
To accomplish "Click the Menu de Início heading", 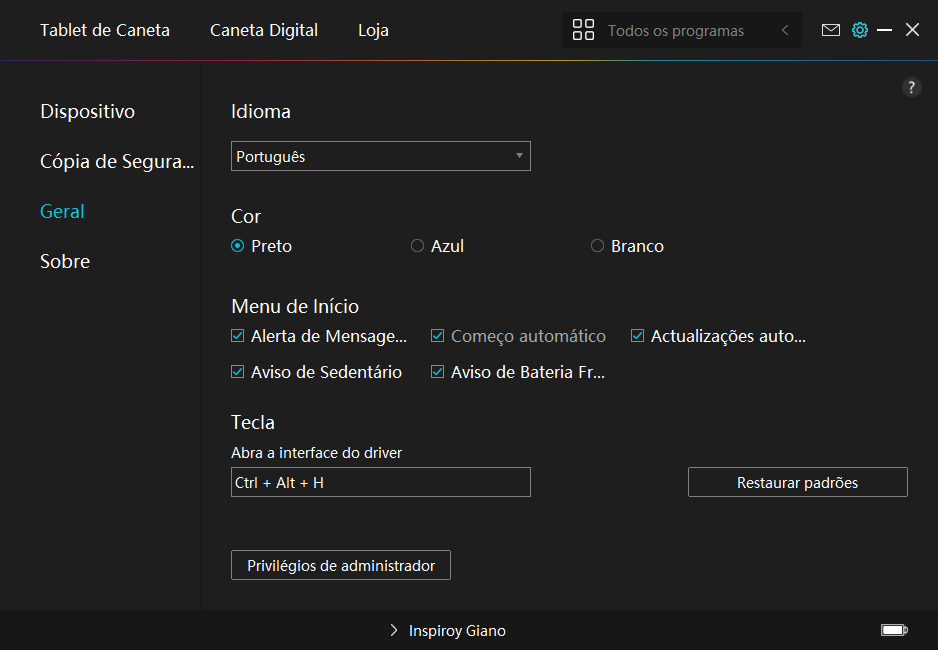I will (x=295, y=306).
